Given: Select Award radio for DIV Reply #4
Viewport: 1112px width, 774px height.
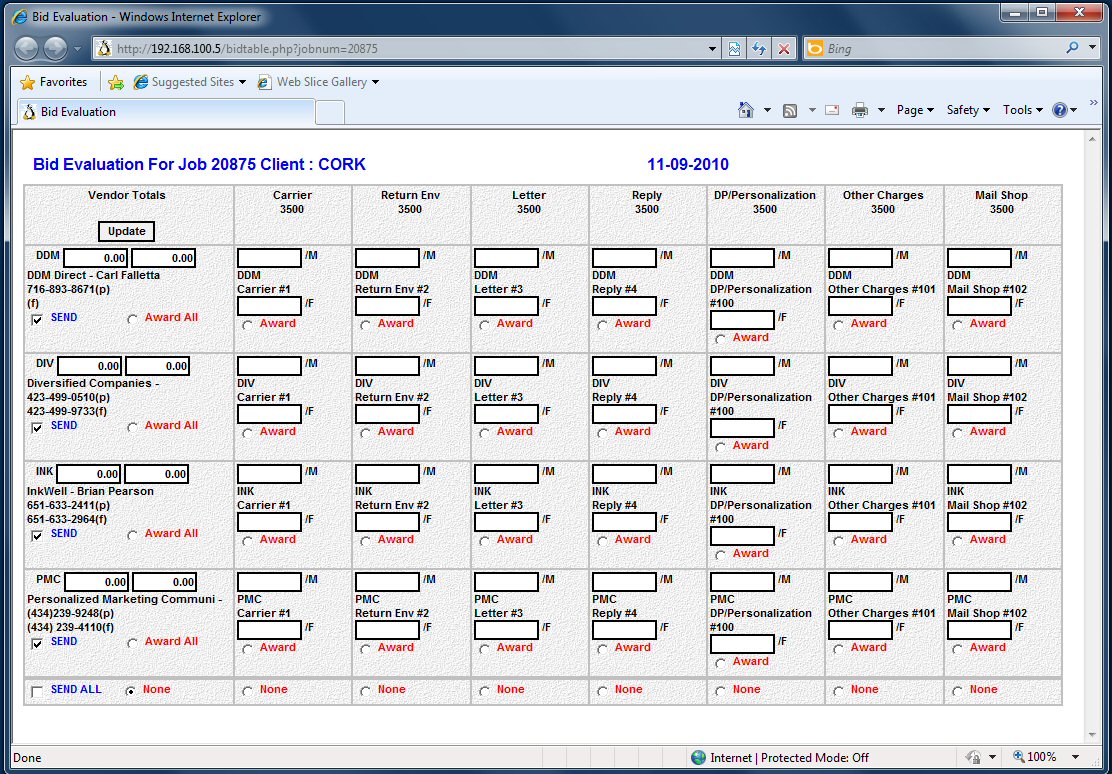Looking at the screenshot, I should [602, 433].
